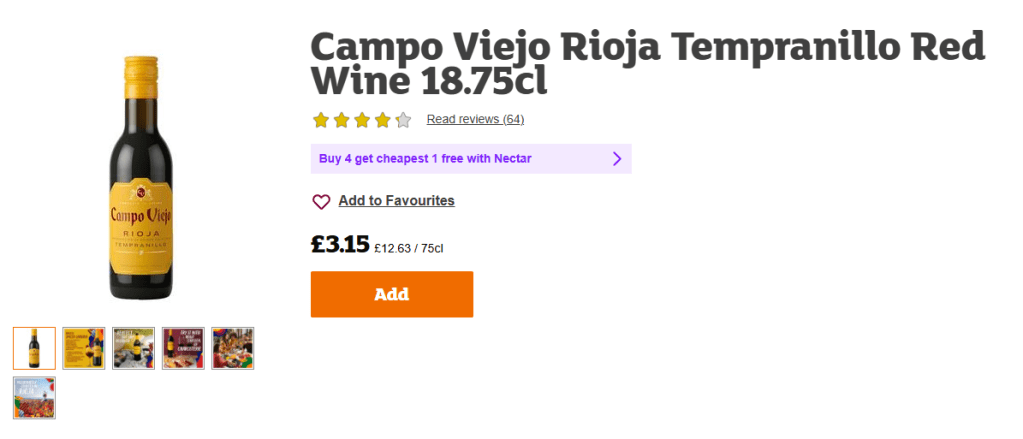
Task: Click the purple chevron on Nectar offer
Action: point(617,158)
